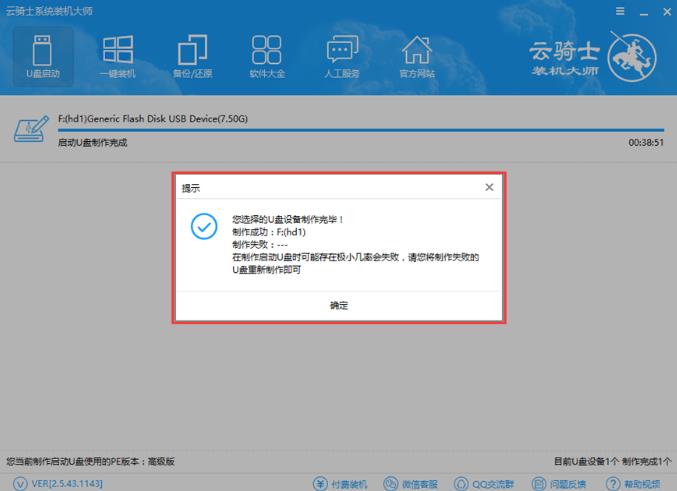Go to 官方网站 home tab
This screenshot has width=677, height=491.
point(417,57)
